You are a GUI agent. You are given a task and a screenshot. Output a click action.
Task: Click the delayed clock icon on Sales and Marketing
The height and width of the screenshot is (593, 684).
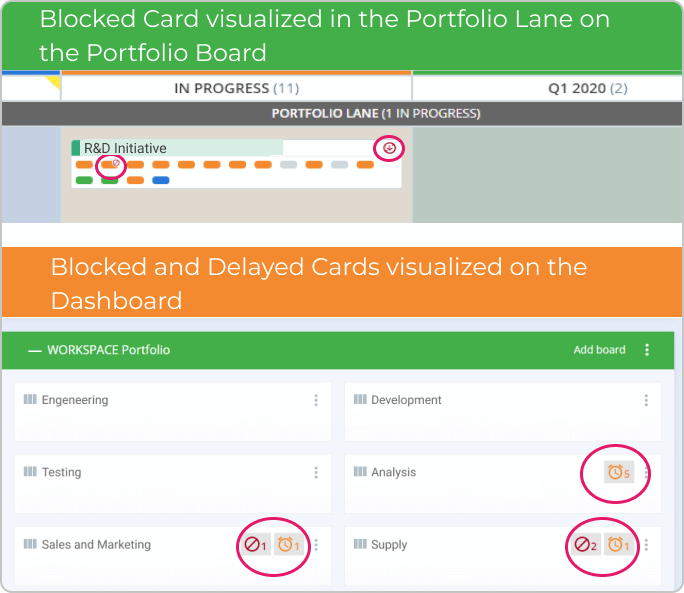[289, 545]
